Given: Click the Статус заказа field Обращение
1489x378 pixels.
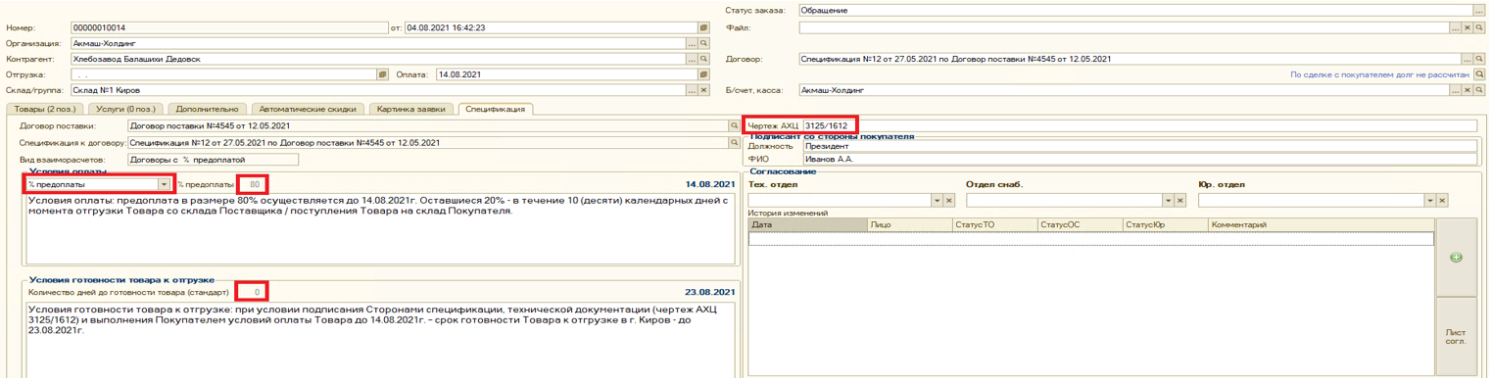Looking at the screenshot, I should click(1136, 10).
